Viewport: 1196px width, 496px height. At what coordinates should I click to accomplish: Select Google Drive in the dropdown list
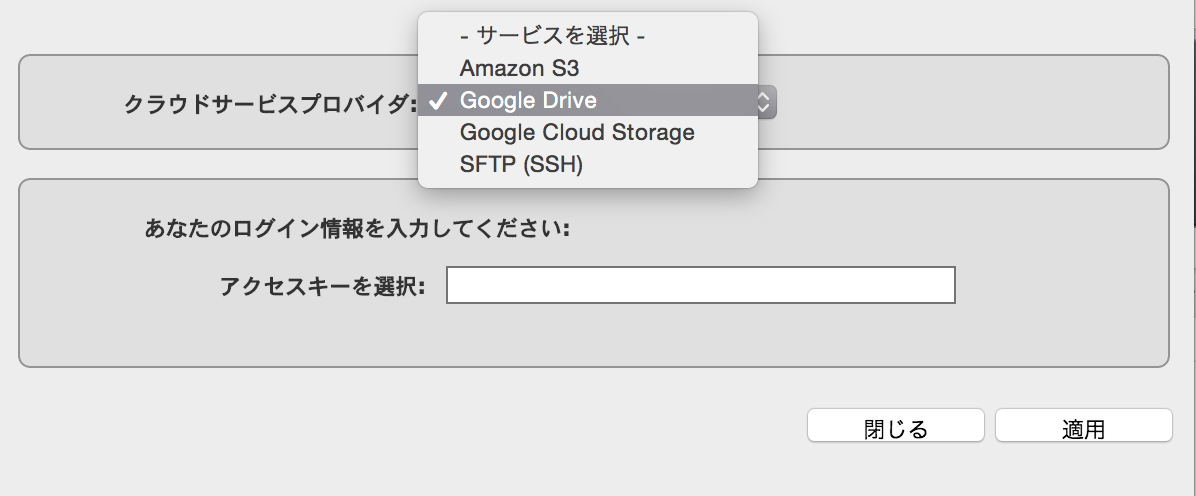(588, 101)
